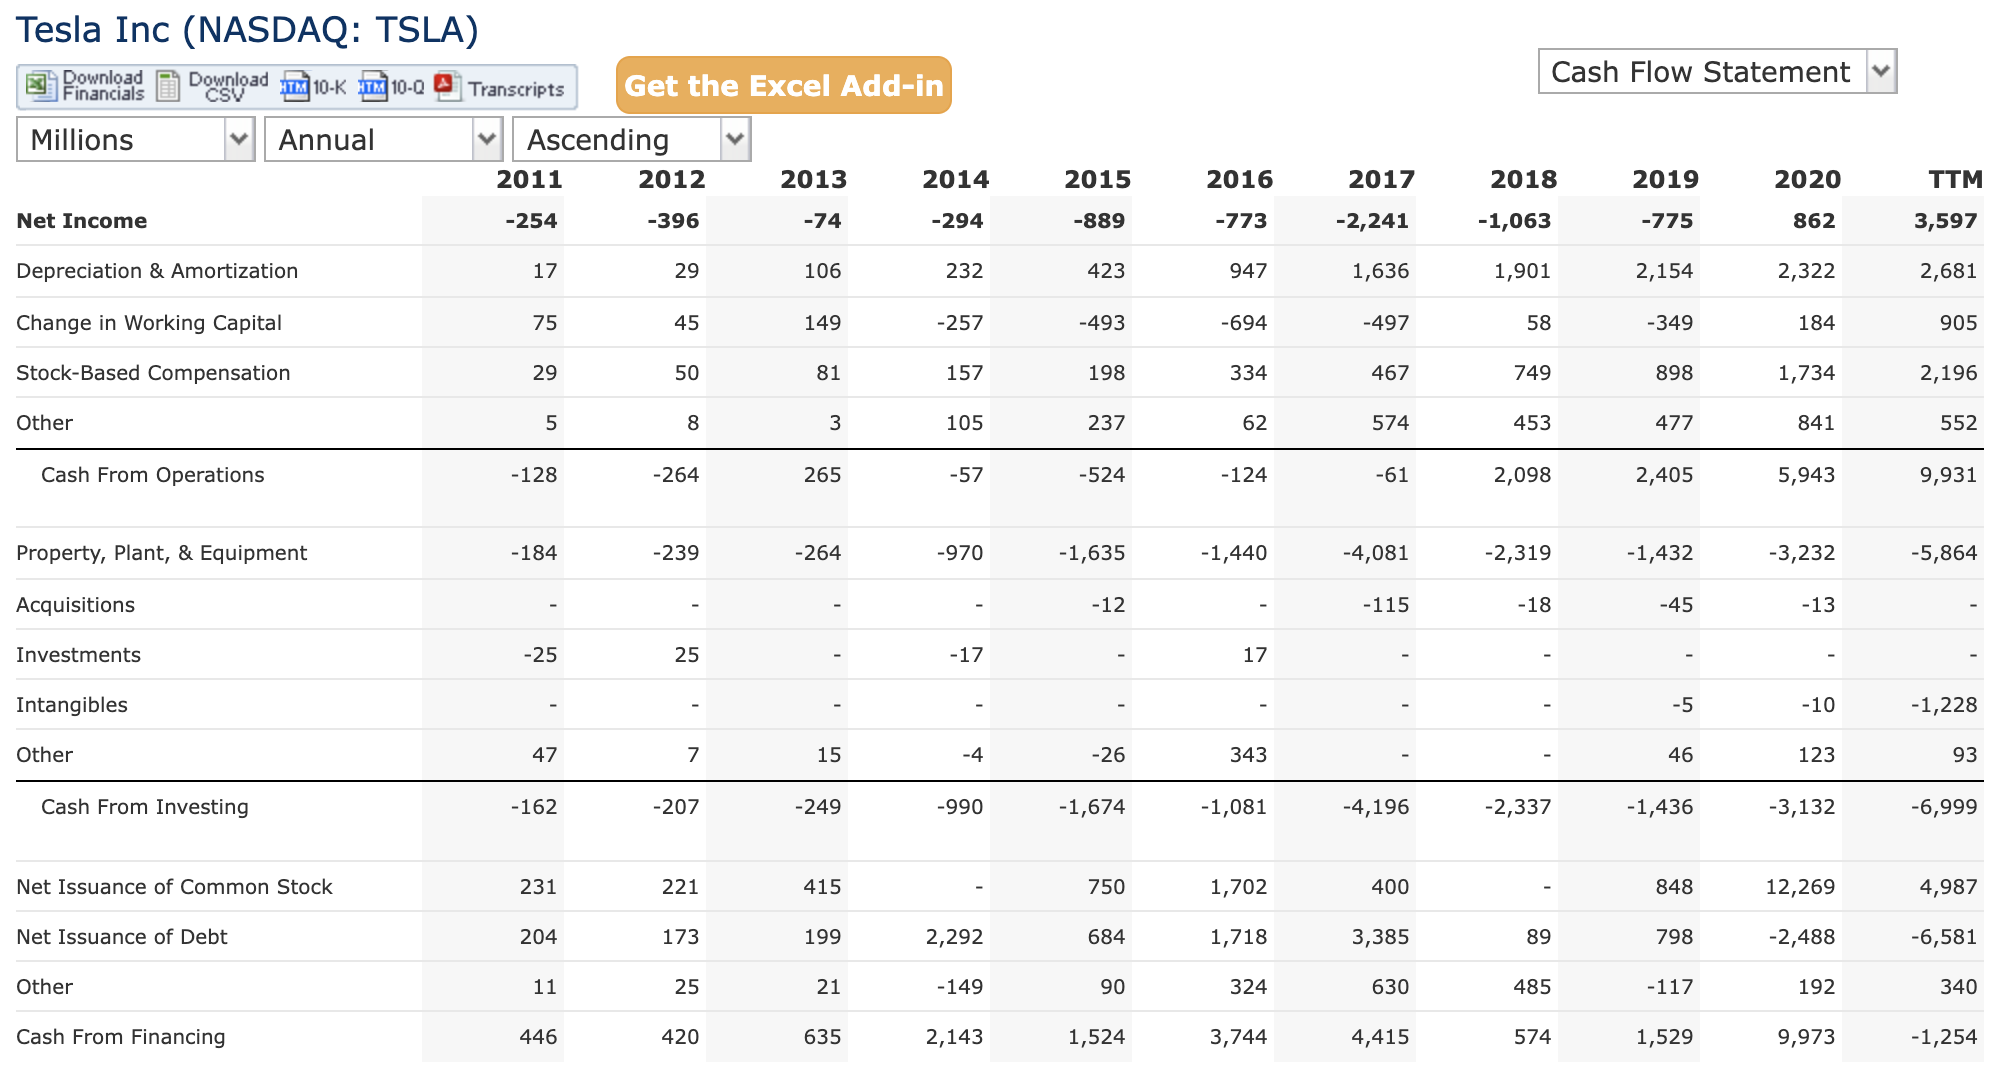Screen dimensions: 2004x1080
Task: Click the TTM column header
Action: point(1955,180)
